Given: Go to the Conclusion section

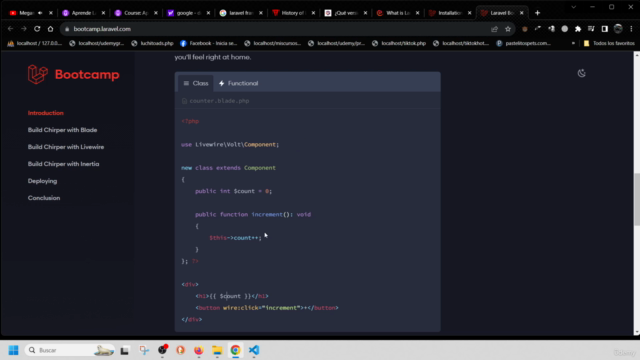Looking at the screenshot, I should 44,198.
